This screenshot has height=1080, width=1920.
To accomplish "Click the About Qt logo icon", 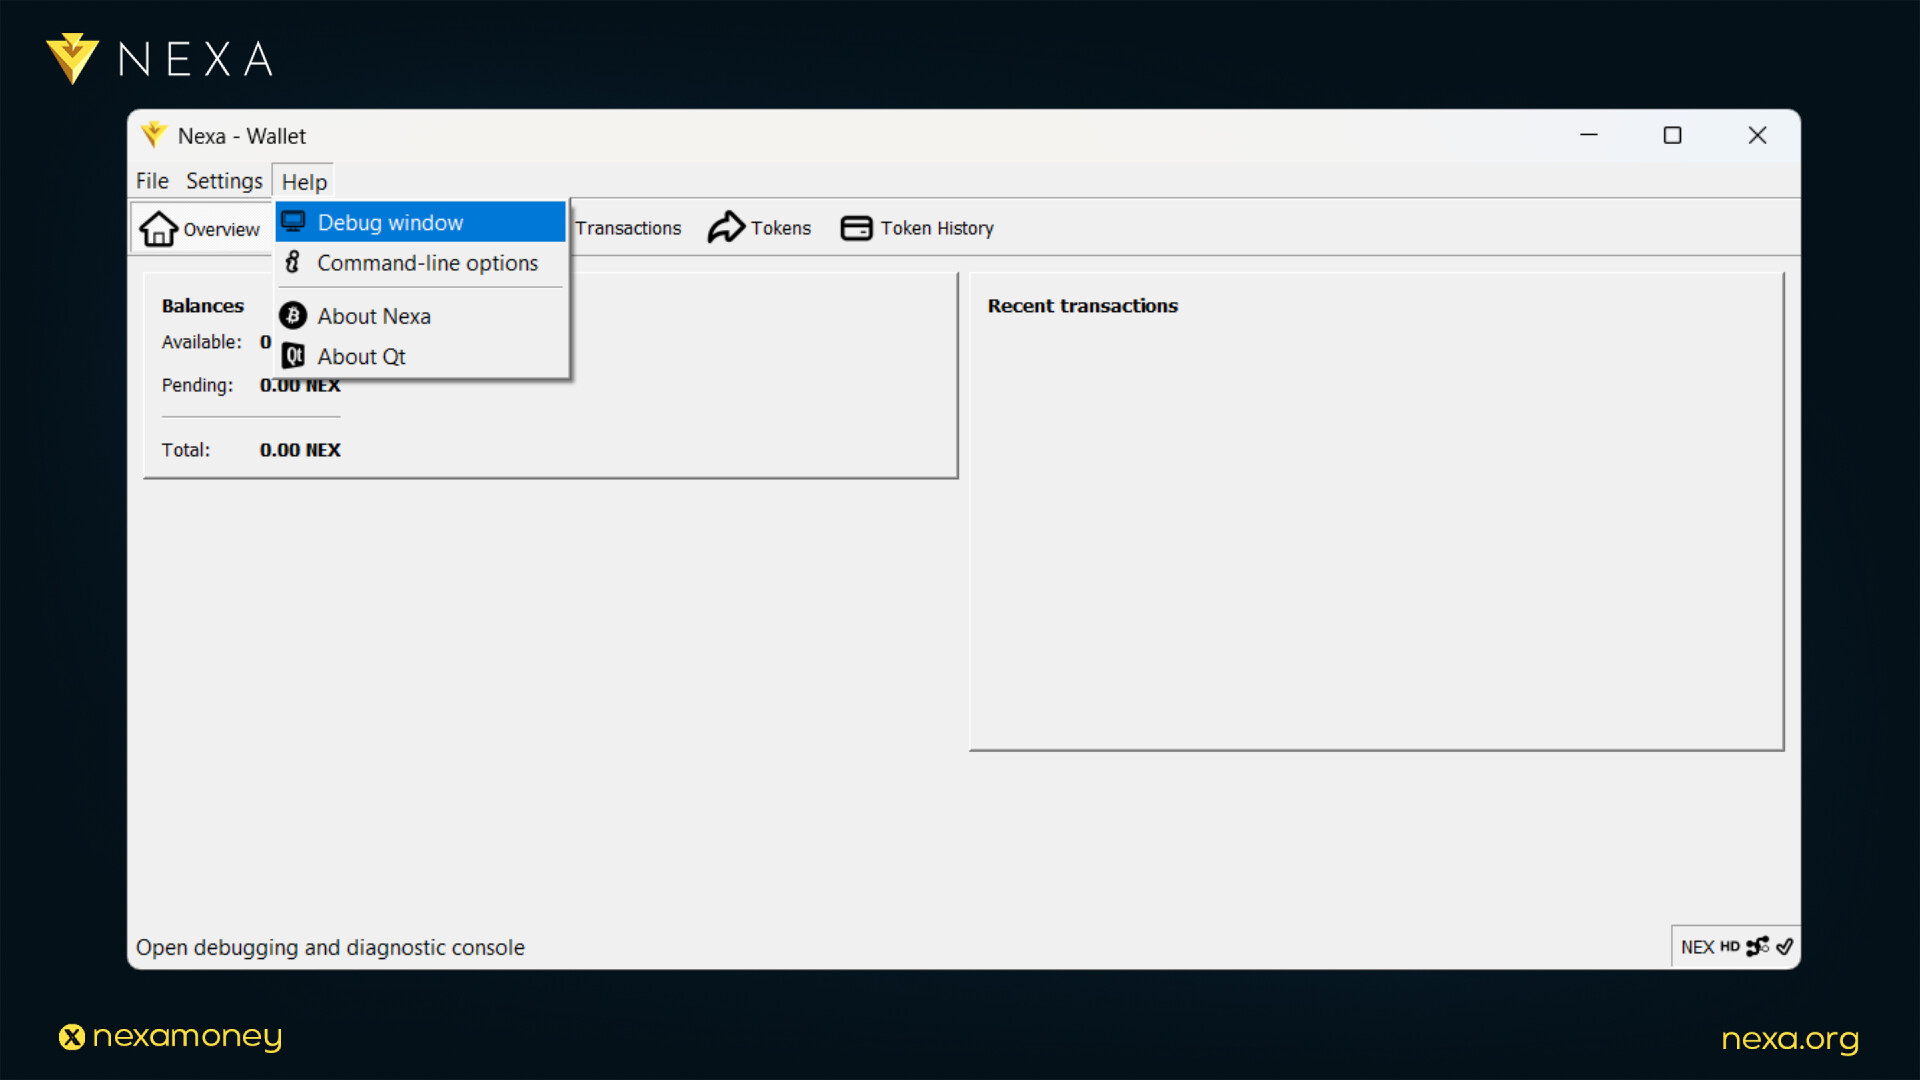I will (x=293, y=356).
